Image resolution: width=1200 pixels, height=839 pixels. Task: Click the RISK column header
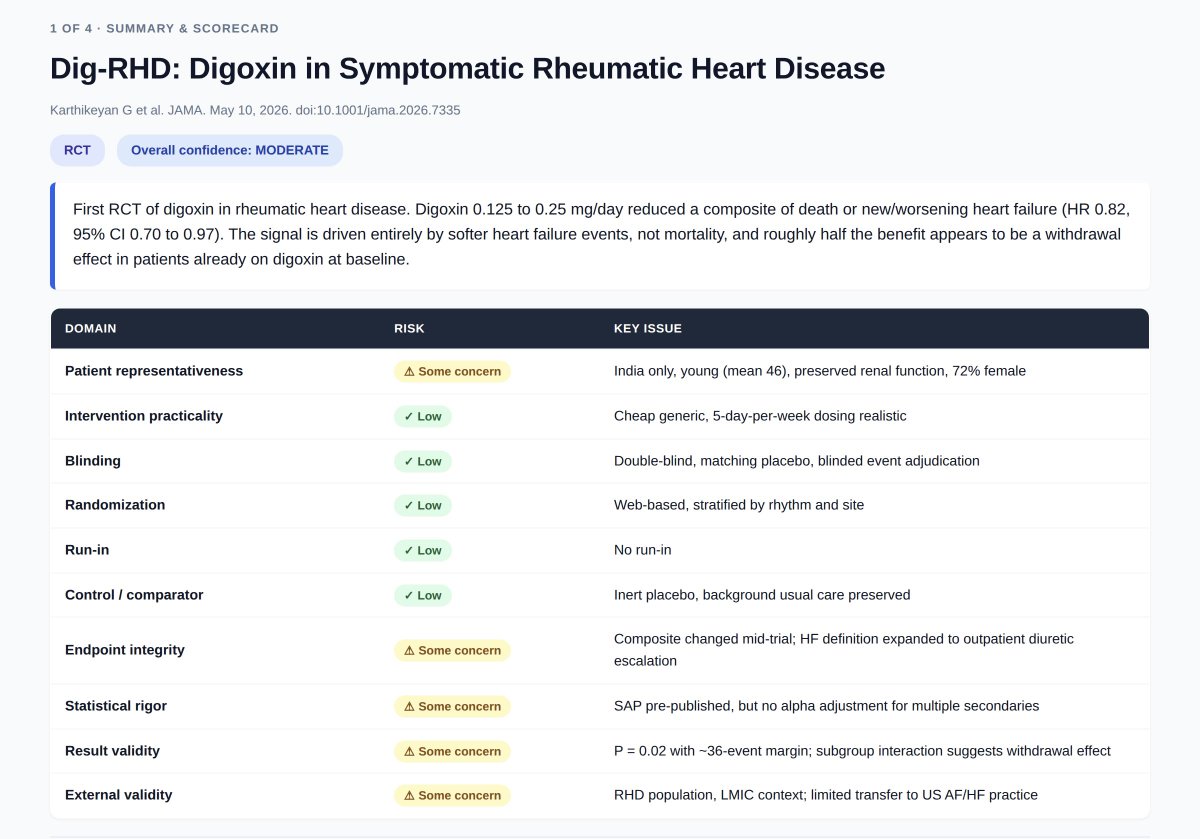coord(409,328)
